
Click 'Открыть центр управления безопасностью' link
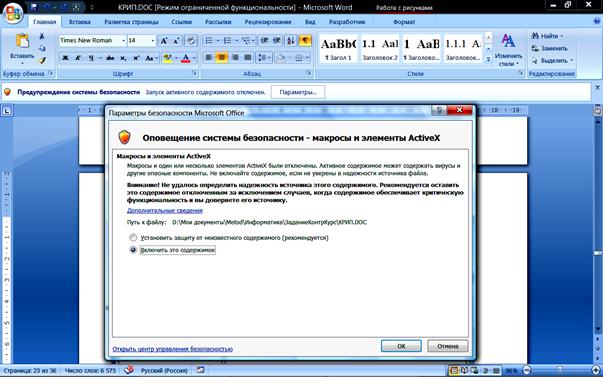coord(173,349)
